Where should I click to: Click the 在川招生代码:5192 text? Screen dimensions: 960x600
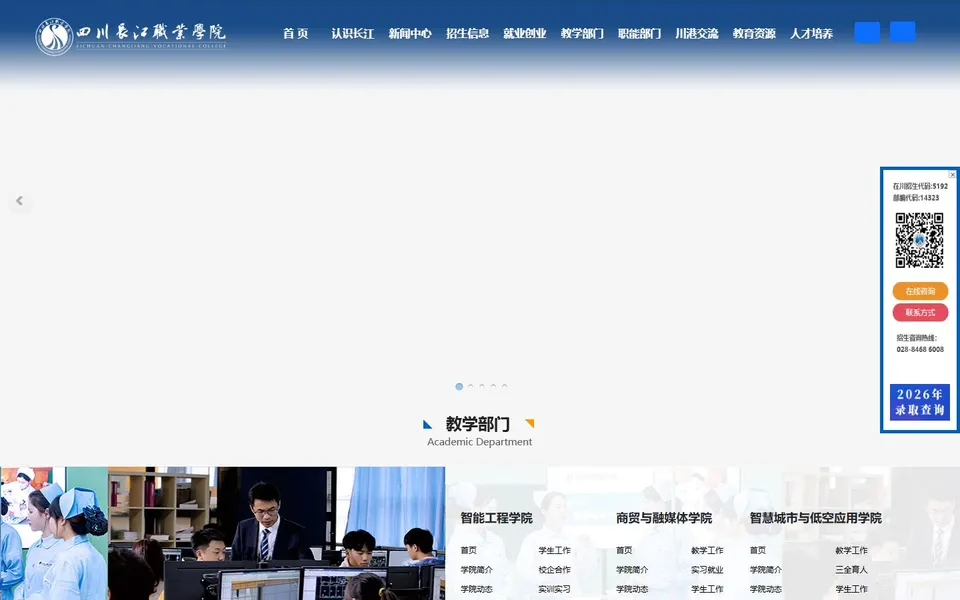point(920,186)
